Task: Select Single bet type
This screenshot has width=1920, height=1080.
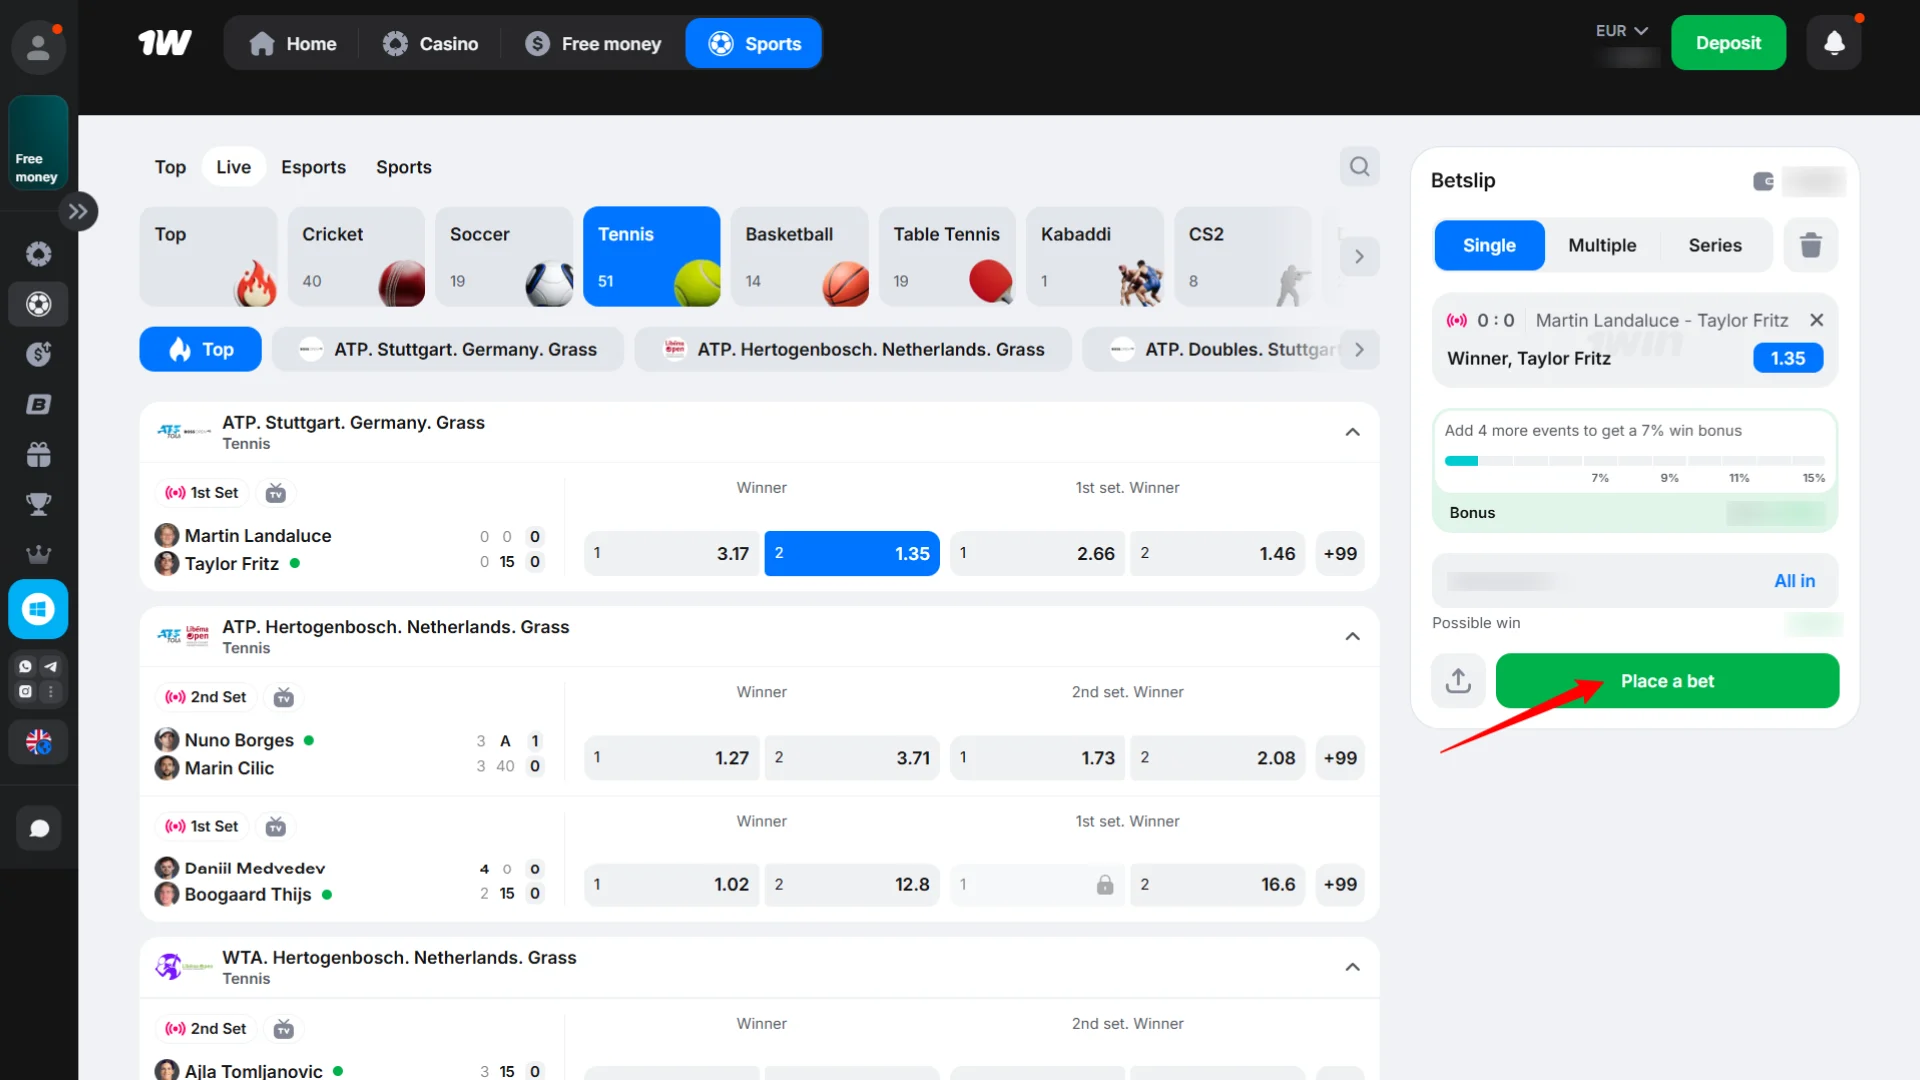Action: click(1489, 245)
